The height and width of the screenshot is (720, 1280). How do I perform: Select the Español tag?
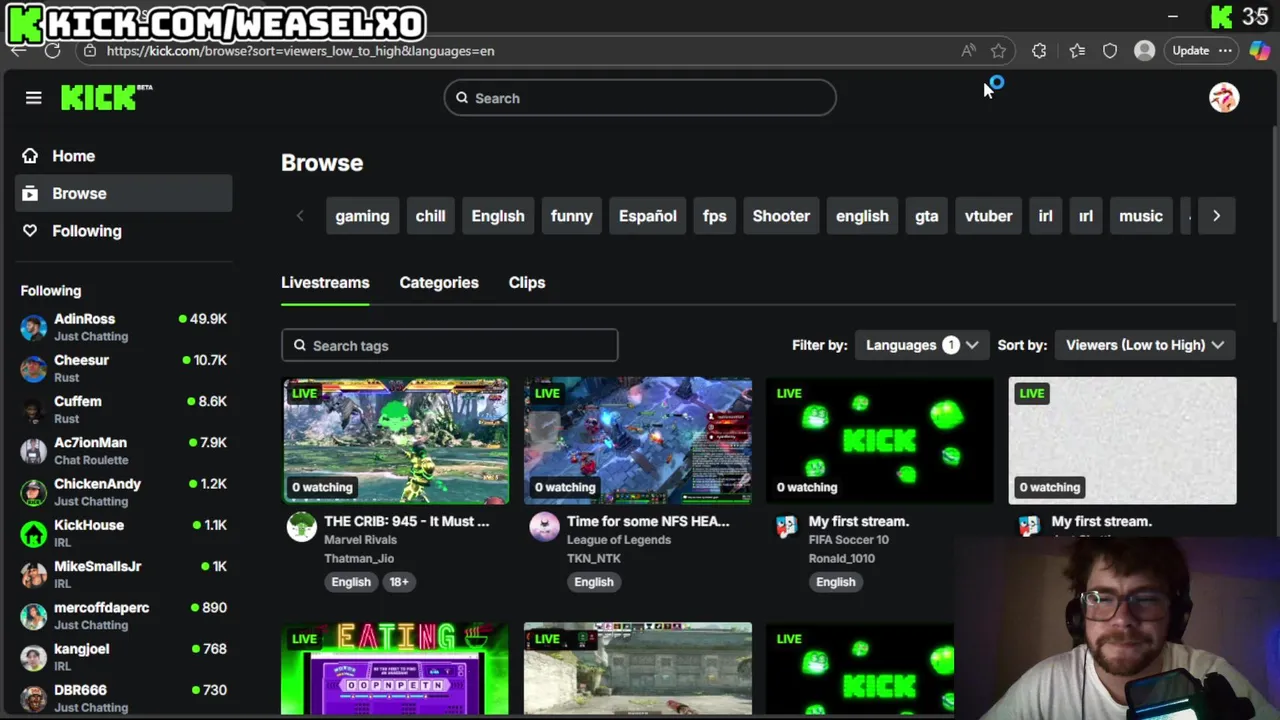pyautogui.click(x=648, y=216)
